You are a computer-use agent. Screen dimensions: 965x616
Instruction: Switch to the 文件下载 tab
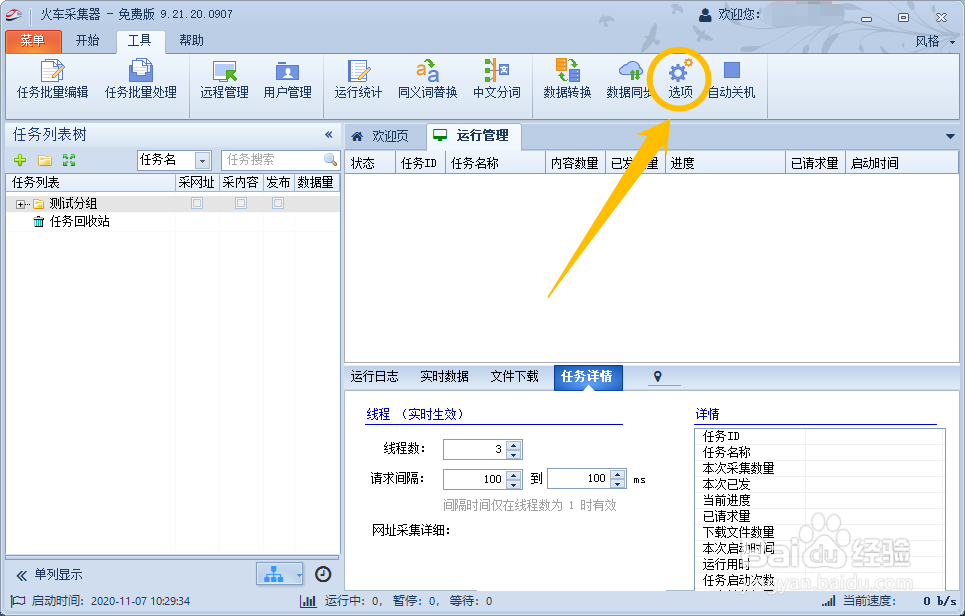tap(515, 377)
